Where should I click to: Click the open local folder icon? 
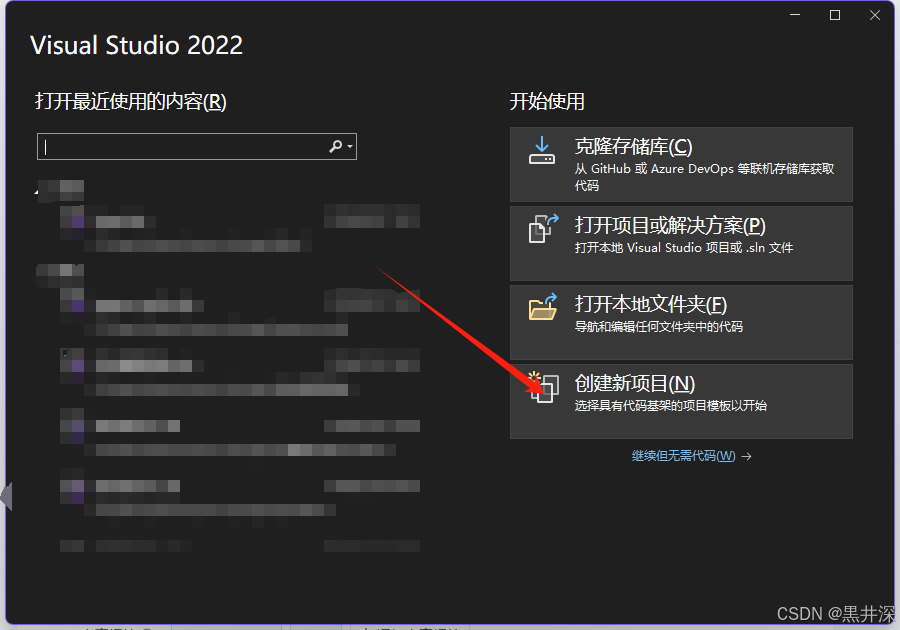[x=543, y=306]
